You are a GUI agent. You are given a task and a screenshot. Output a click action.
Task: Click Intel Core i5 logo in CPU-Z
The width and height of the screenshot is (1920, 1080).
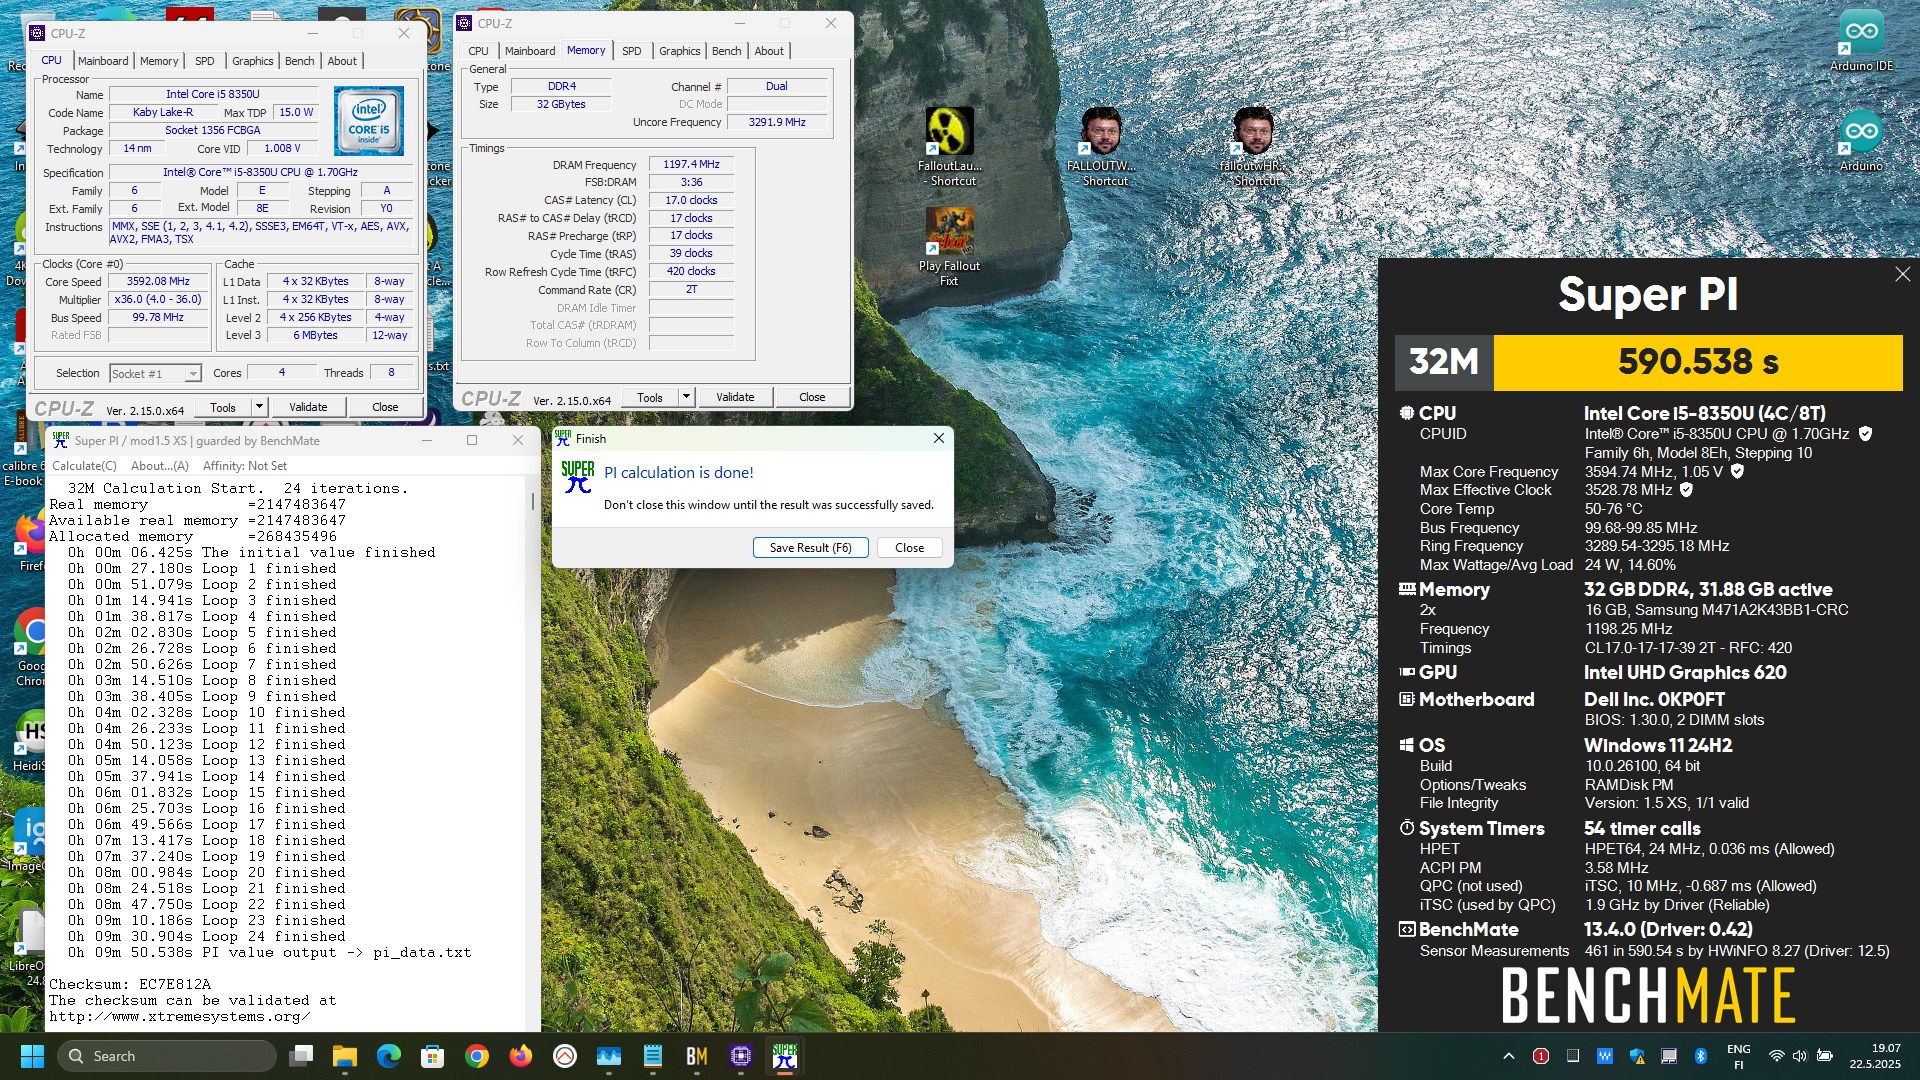coord(369,121)
